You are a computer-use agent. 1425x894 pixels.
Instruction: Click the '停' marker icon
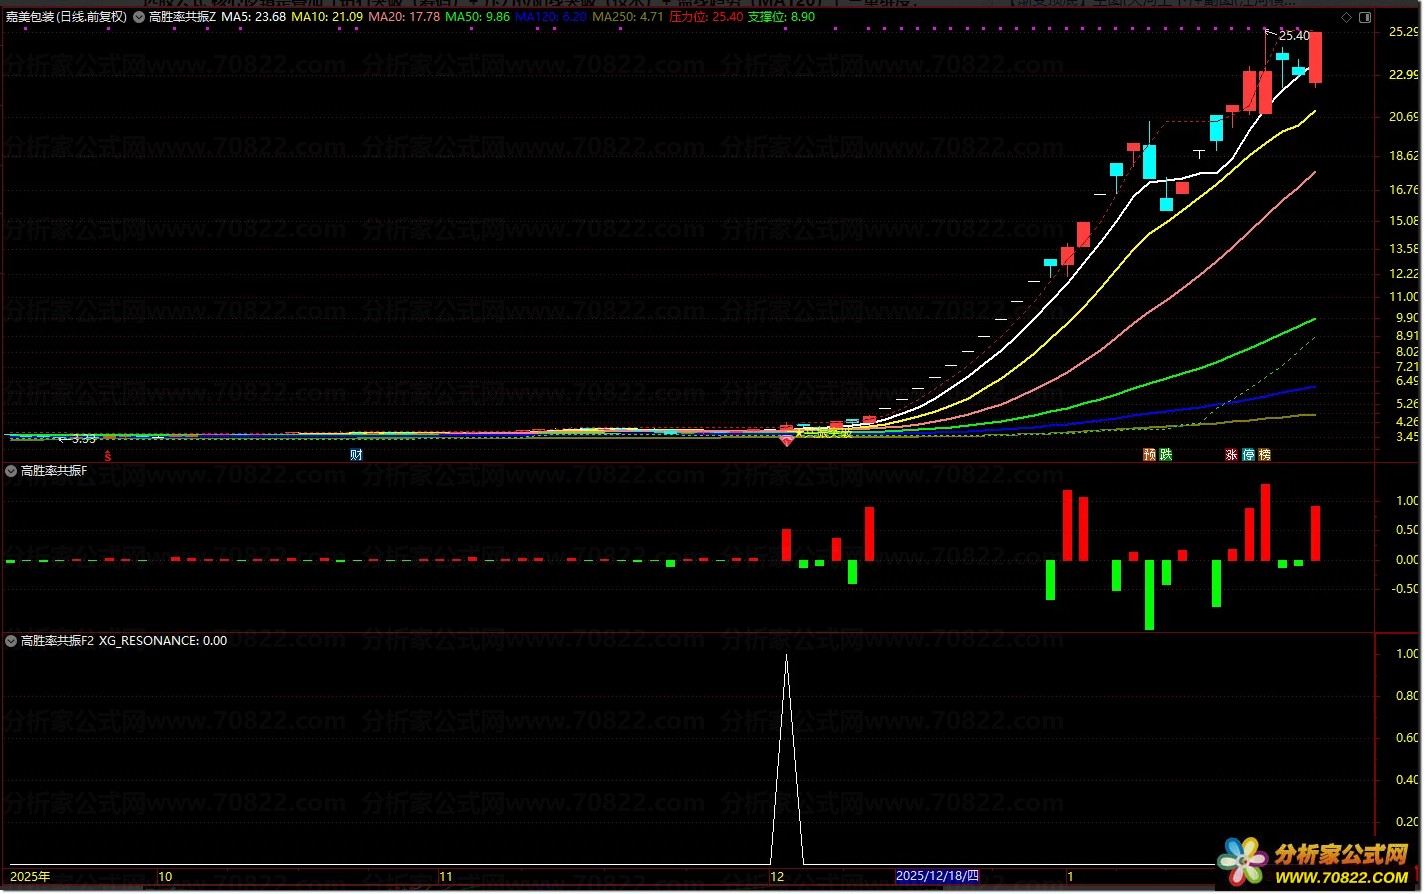click(x=1249, y=455)
